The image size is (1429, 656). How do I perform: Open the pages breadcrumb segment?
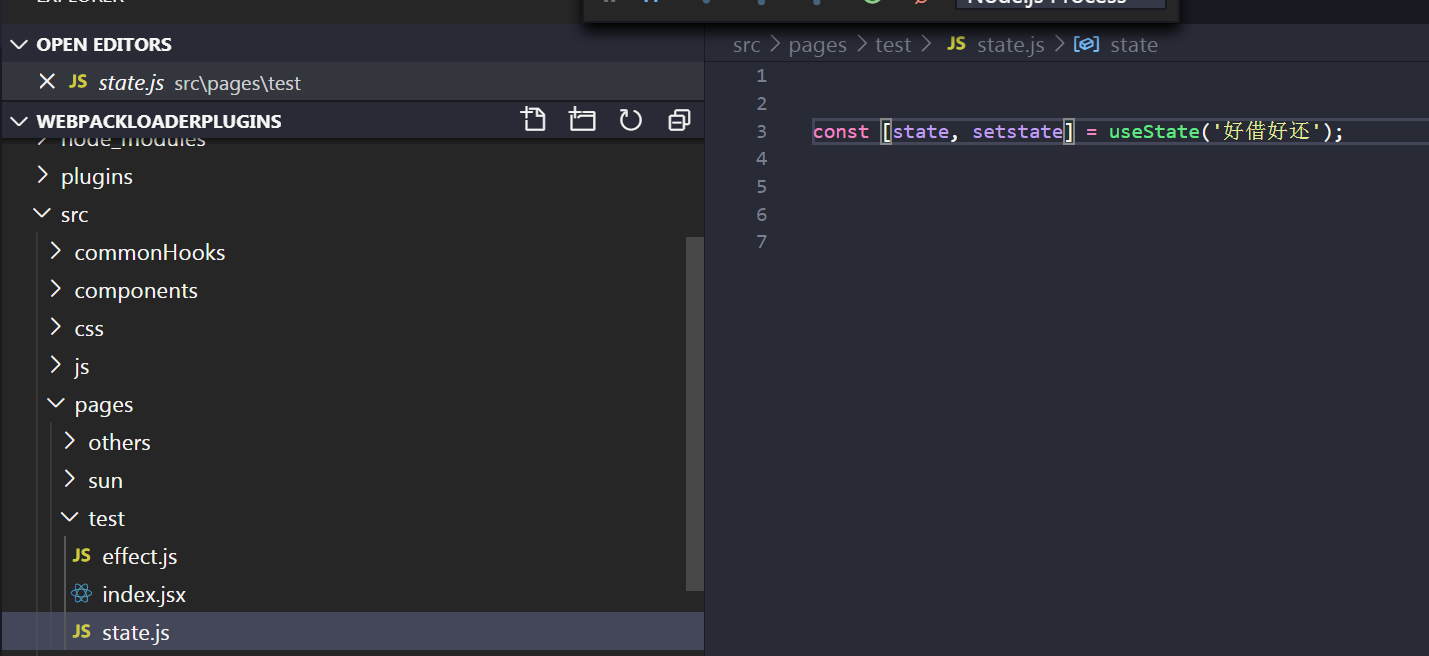click(x=817, y=45)
